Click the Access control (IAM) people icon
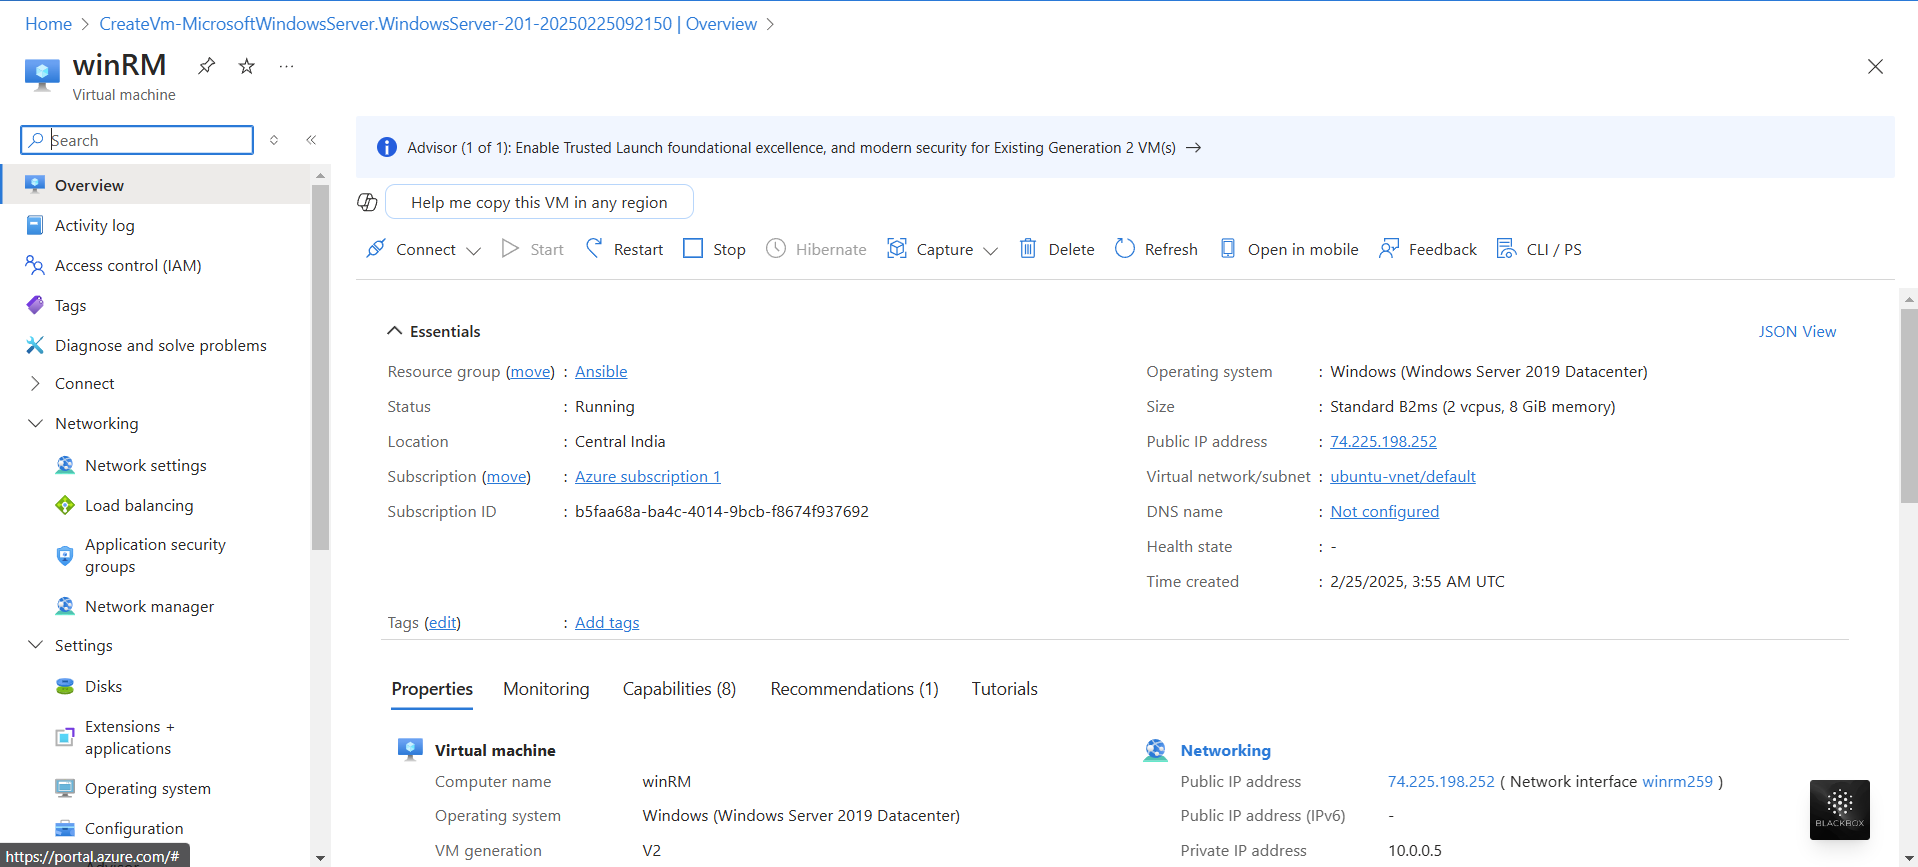The image size is (1918, 867). [x=35, y=265]
